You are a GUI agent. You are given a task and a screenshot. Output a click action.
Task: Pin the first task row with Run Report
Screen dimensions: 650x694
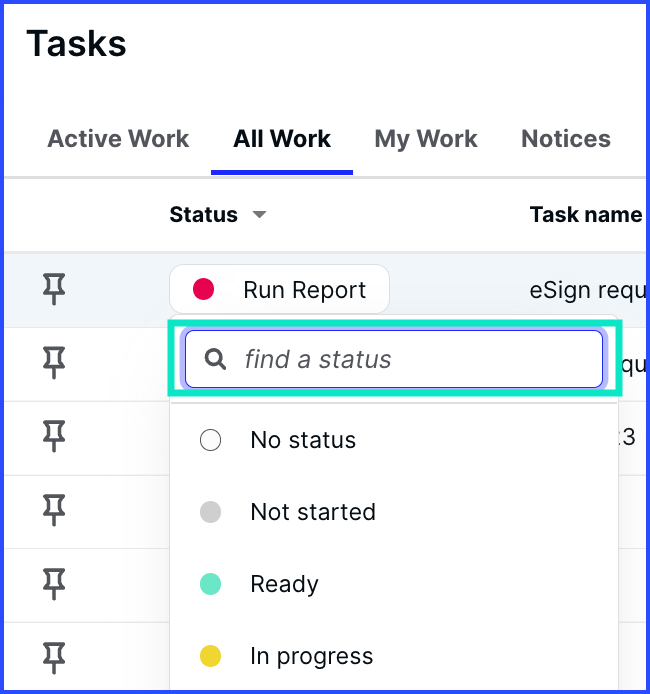click(x=54, y=289)
